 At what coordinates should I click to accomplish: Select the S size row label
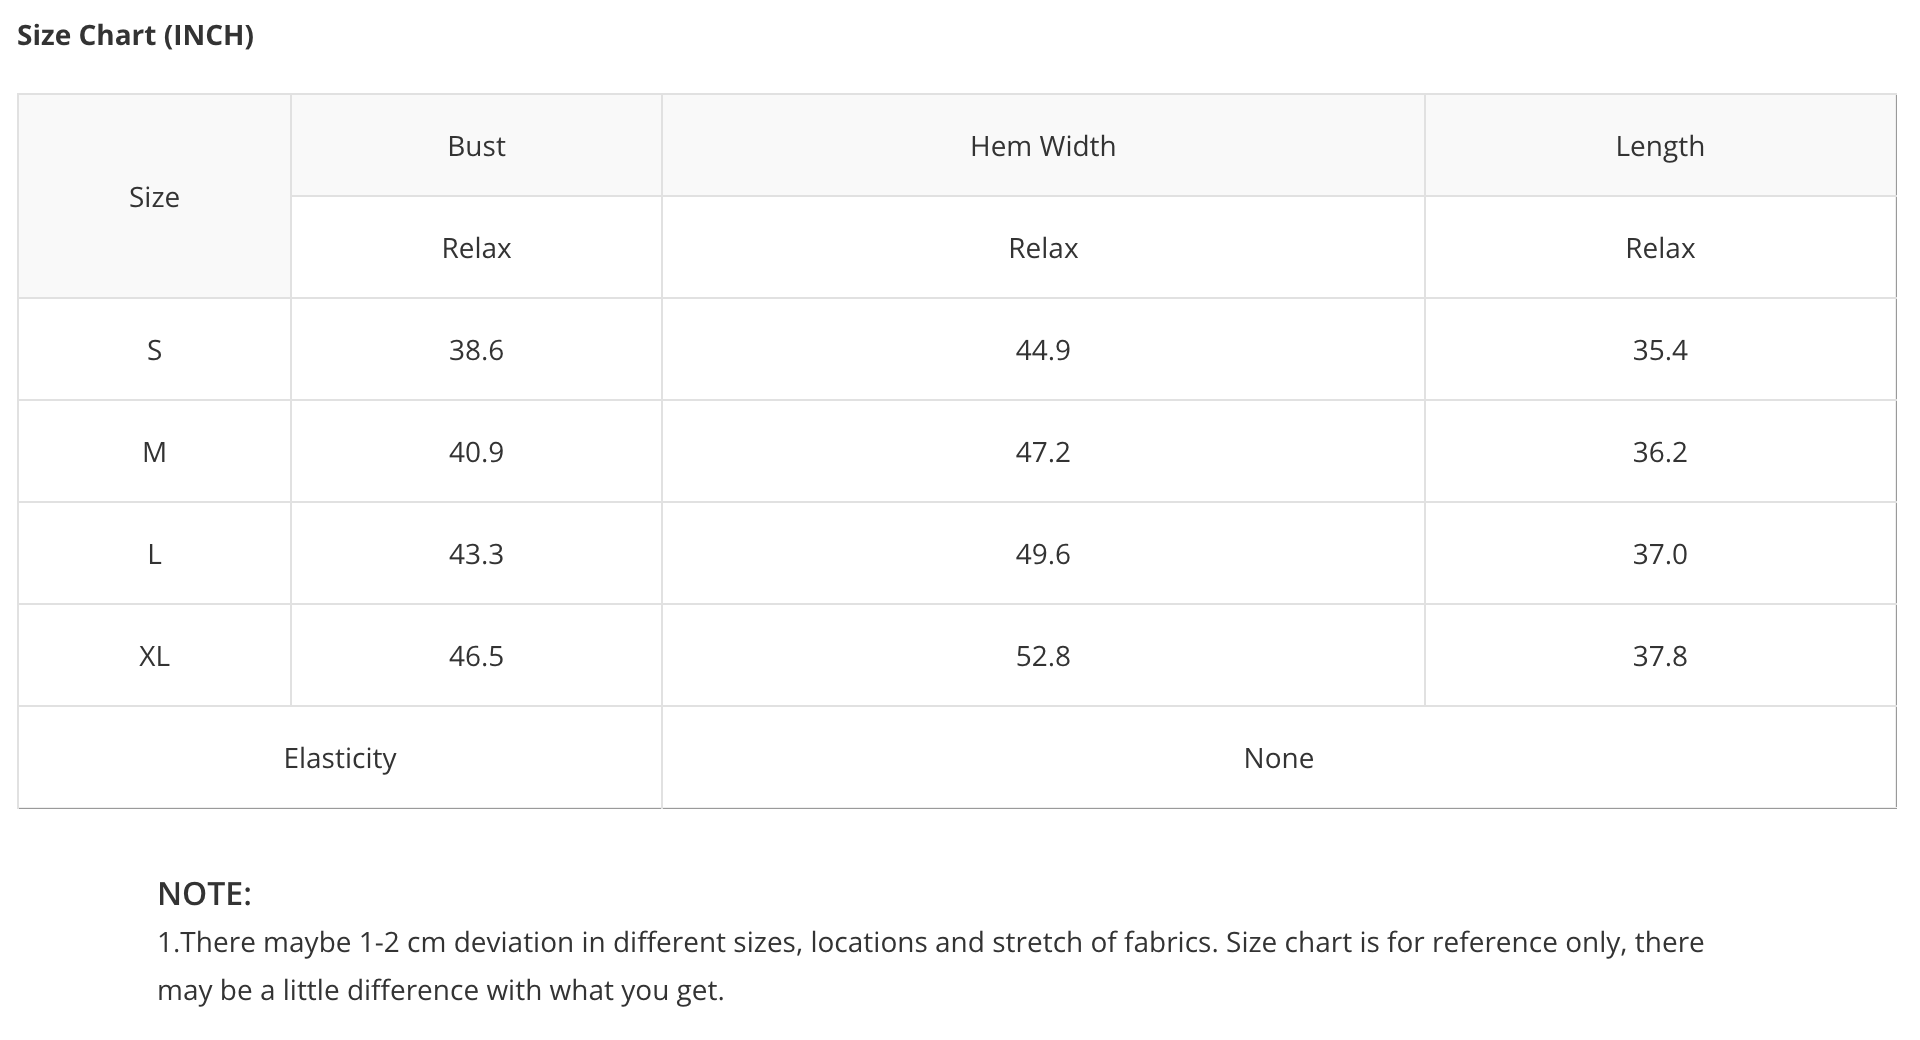(x=154, y=350)
